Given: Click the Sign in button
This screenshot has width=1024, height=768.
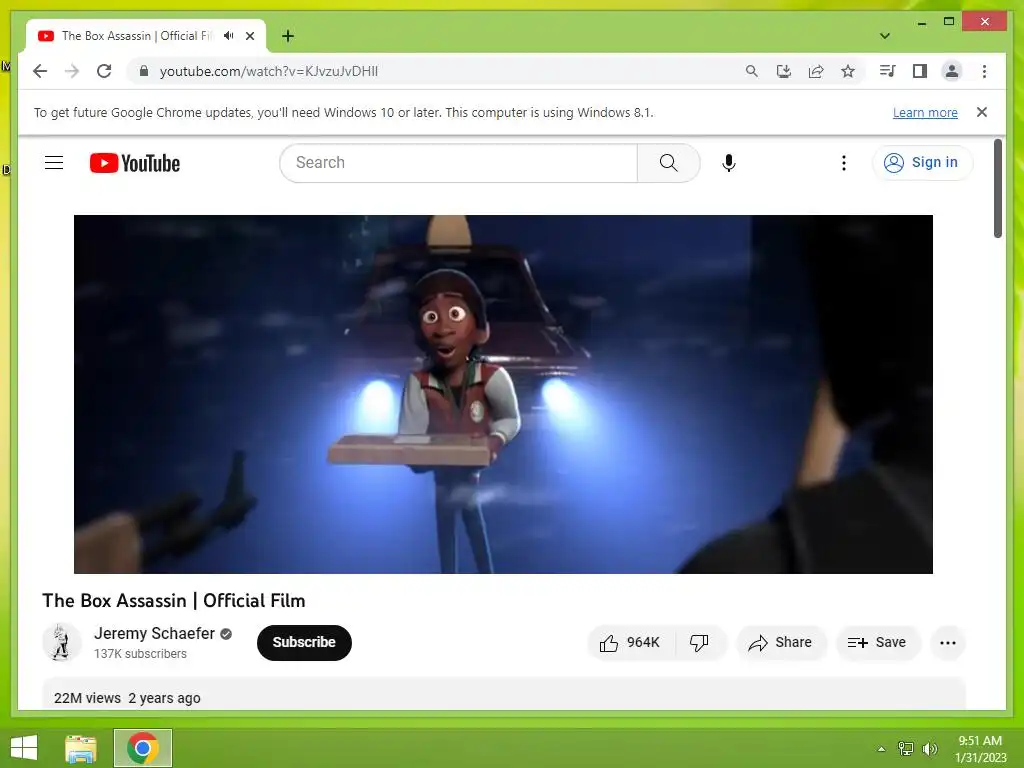Looking at the screenshot, I should coord(922,163).
